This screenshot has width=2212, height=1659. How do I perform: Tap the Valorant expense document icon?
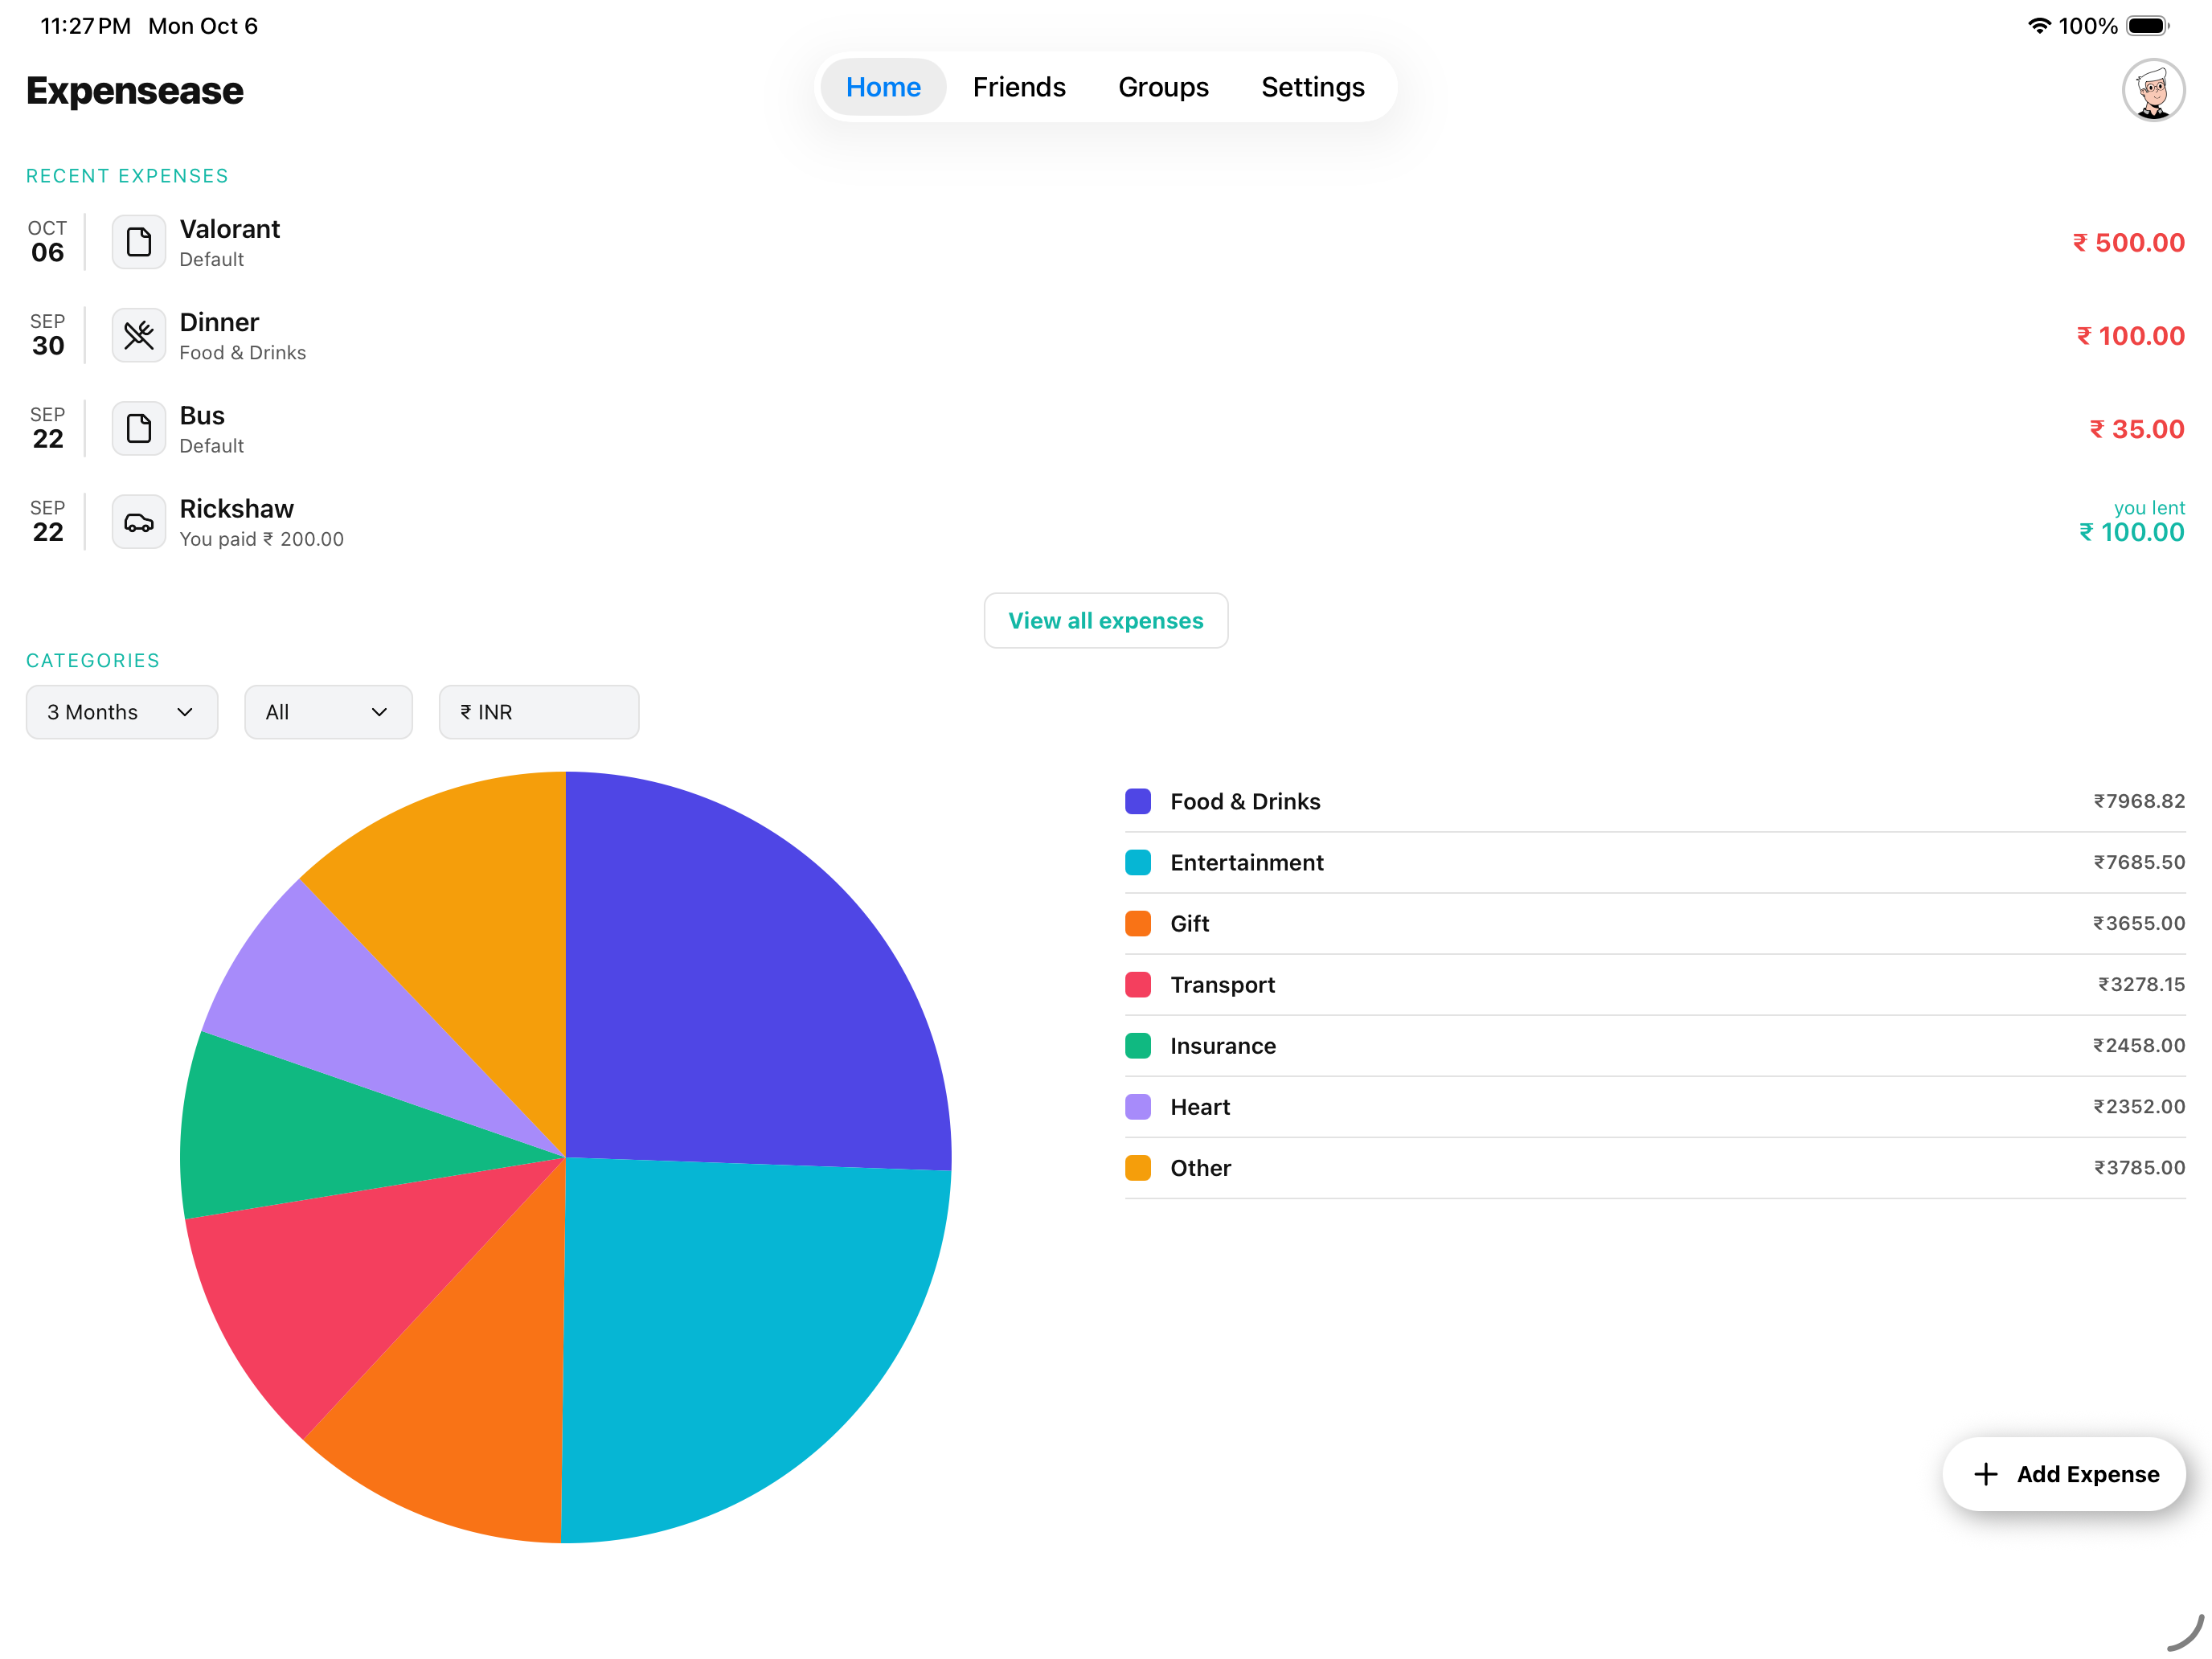click(138, 242)
